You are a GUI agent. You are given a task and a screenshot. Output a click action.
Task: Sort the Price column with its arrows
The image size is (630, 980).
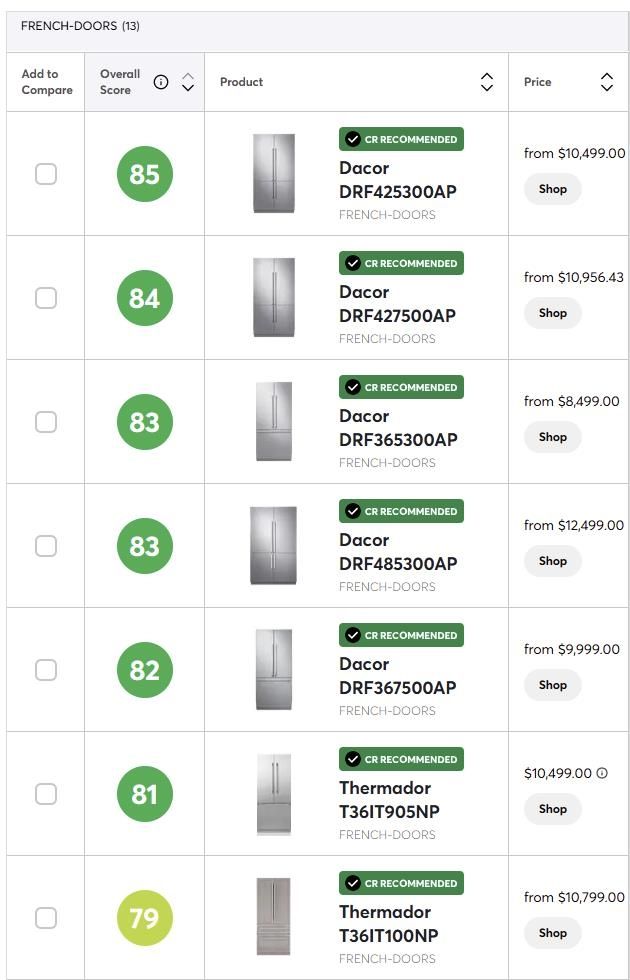607,82
